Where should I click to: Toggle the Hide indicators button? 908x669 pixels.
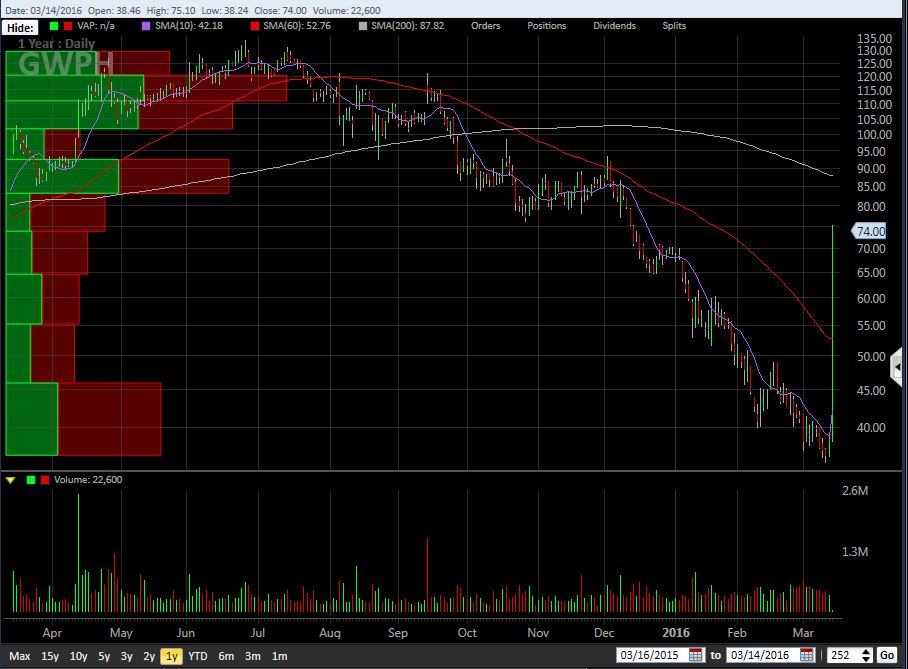click(x=20, y=27)
